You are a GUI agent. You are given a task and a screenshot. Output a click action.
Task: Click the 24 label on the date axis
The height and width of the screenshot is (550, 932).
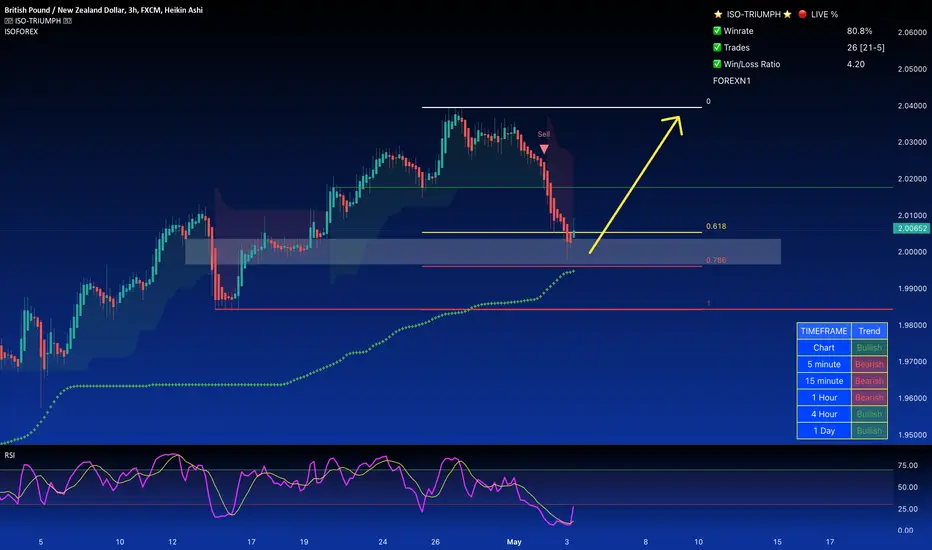coord(383,542)
